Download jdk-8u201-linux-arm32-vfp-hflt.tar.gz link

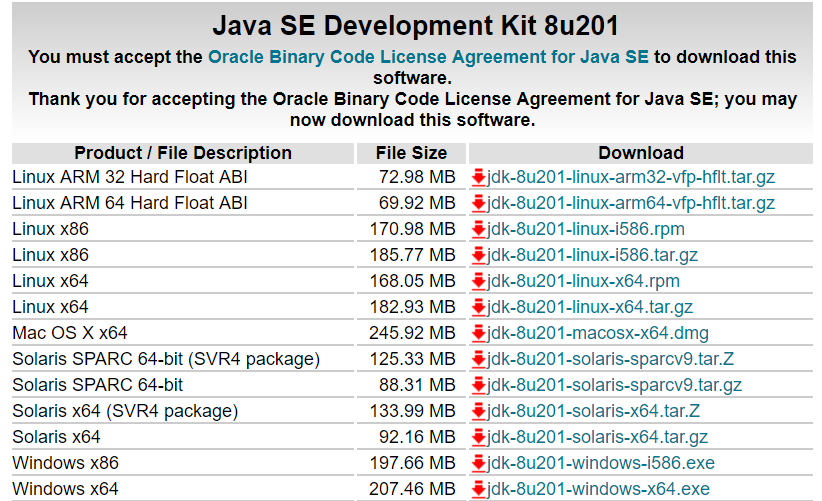(631, 178)
